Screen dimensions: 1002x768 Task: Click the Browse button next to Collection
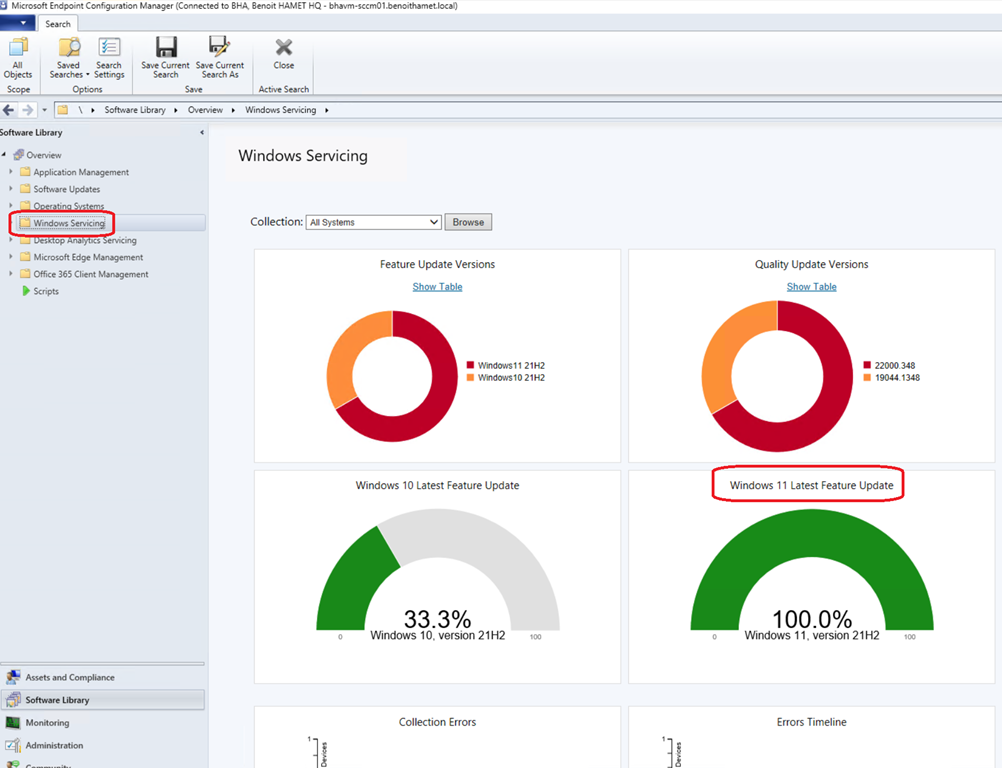(468, 222)
